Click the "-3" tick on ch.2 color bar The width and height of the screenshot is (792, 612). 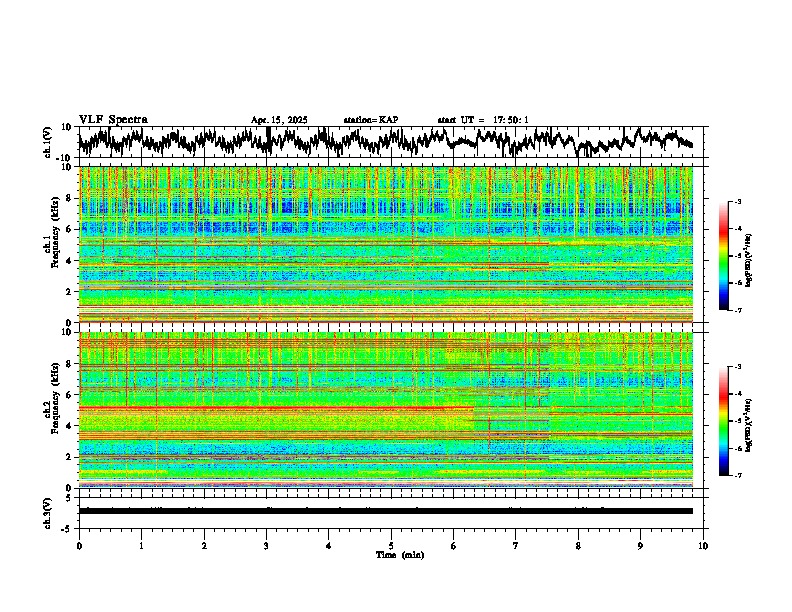tap(738, 367)
